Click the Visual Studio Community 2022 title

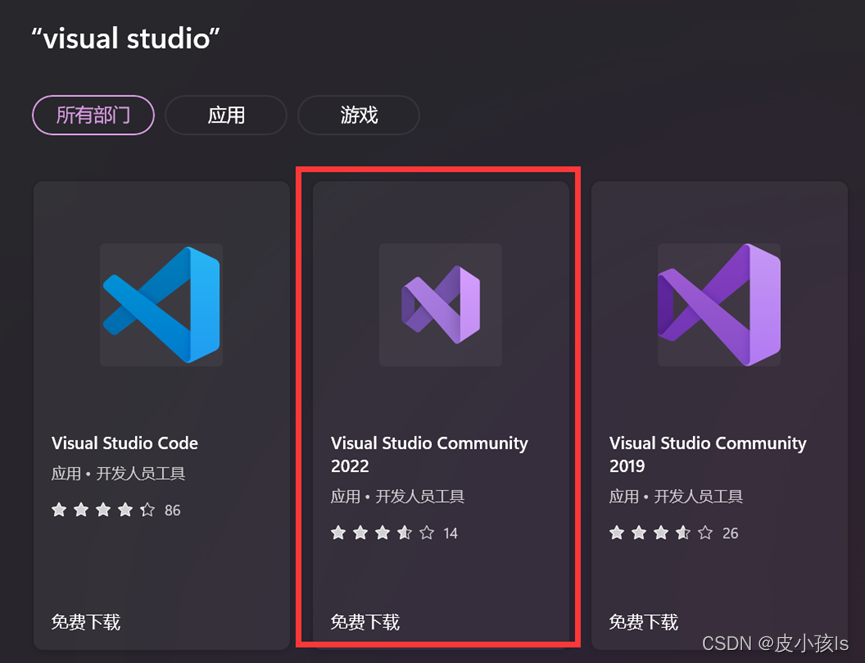429,455
